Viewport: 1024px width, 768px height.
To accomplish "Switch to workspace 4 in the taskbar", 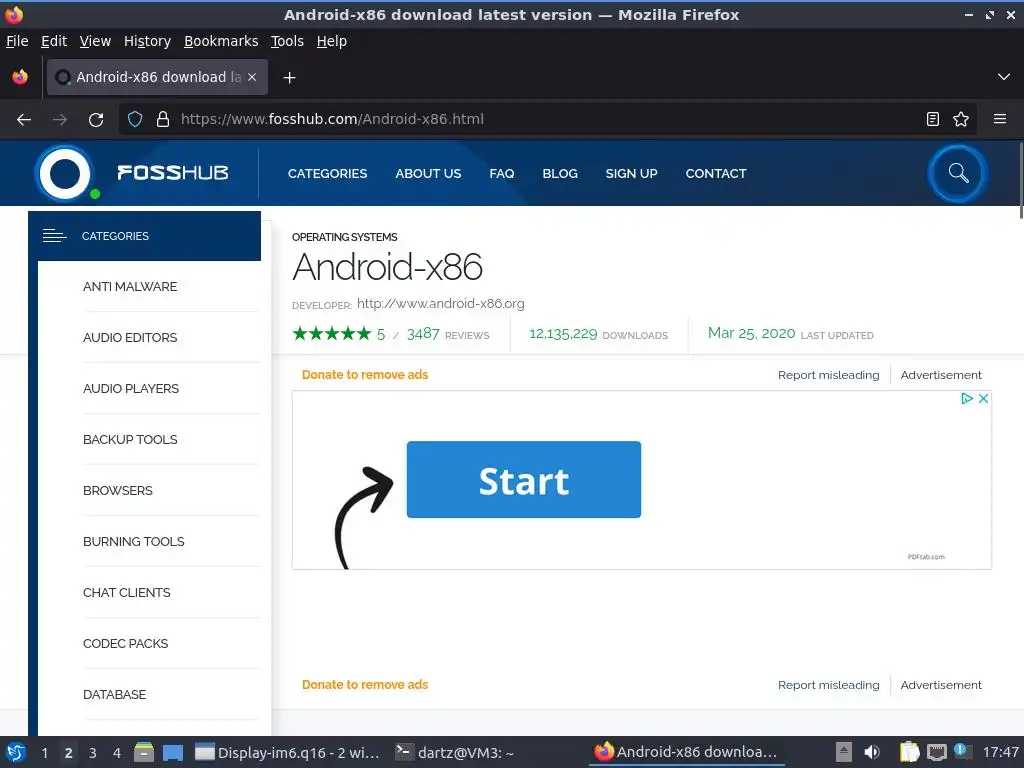I will tap(117, 753).
